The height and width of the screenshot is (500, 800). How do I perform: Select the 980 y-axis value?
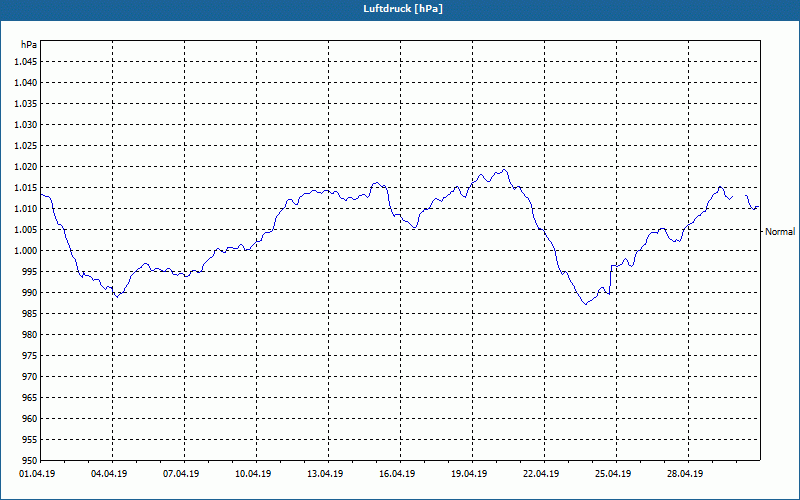pos(31,335)
